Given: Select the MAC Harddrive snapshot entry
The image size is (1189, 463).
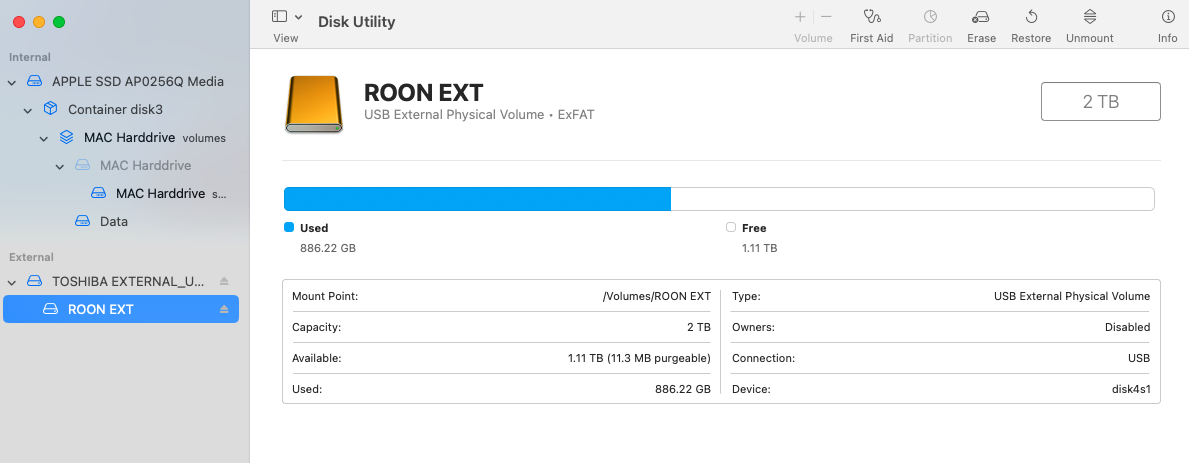Looking at the screenshot, I should [171, 193].
